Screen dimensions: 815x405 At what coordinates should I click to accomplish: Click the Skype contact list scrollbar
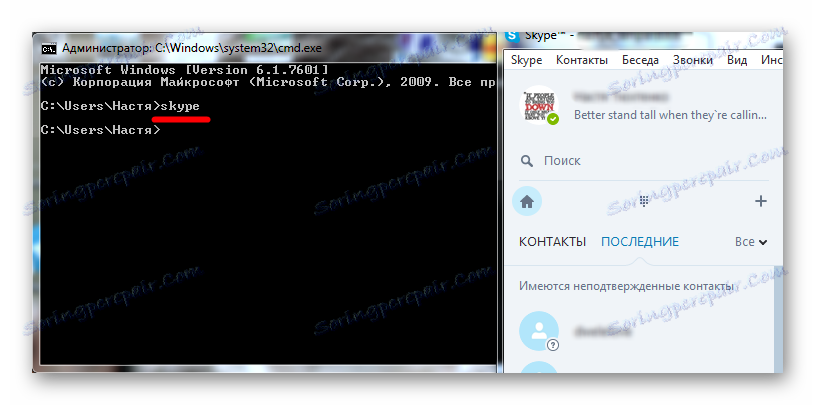click(x=778, y=319)
